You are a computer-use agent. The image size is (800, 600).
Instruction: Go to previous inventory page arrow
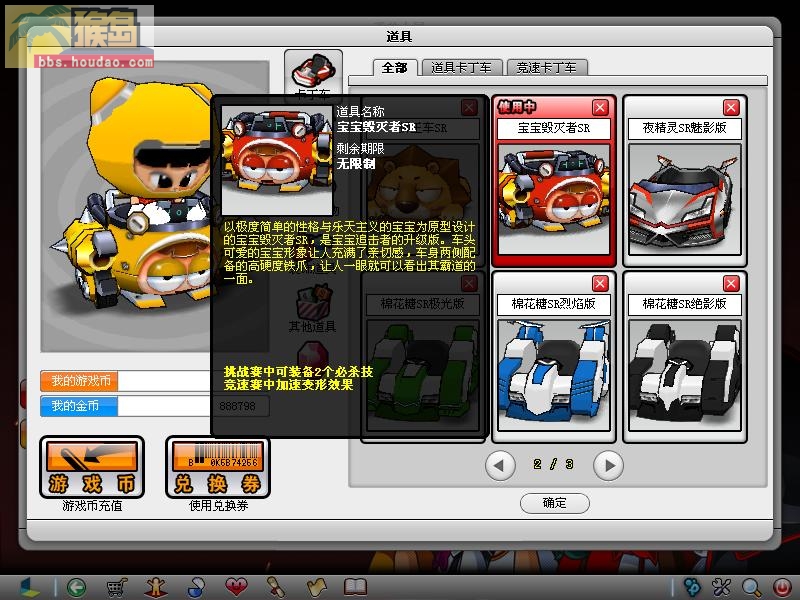[x=499, y=465]
